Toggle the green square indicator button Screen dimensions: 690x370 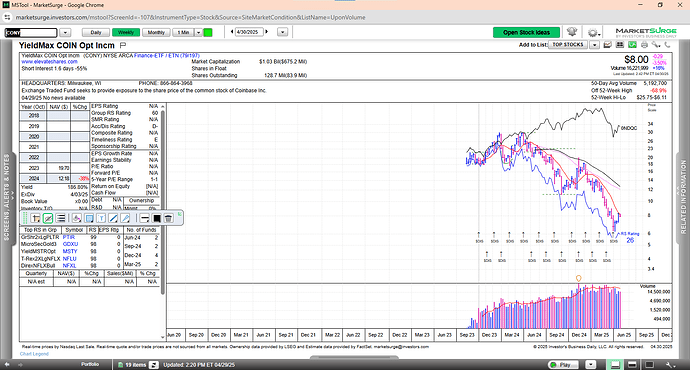click(x=208, y=33)
